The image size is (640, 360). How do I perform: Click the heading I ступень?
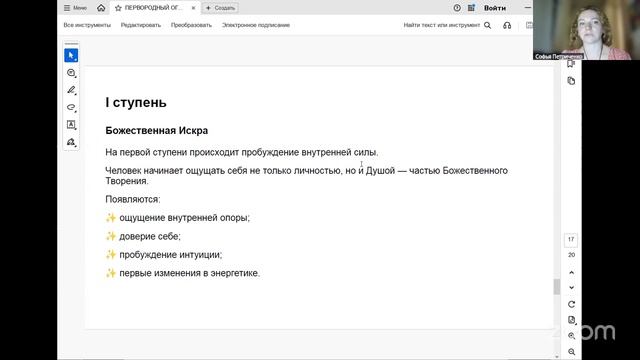pos(136,102)
